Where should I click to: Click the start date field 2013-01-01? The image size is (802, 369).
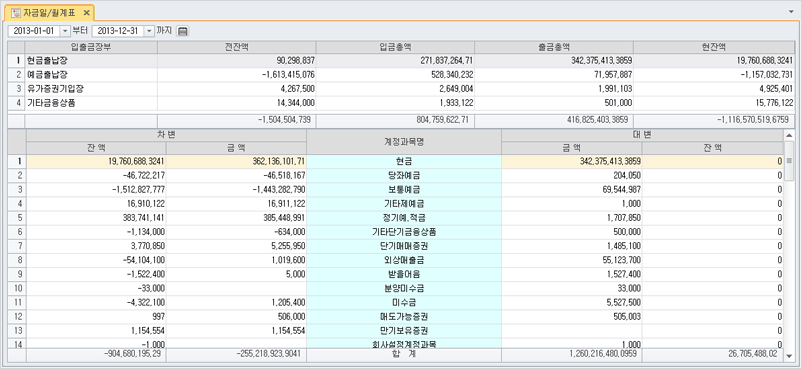(34, 31)
